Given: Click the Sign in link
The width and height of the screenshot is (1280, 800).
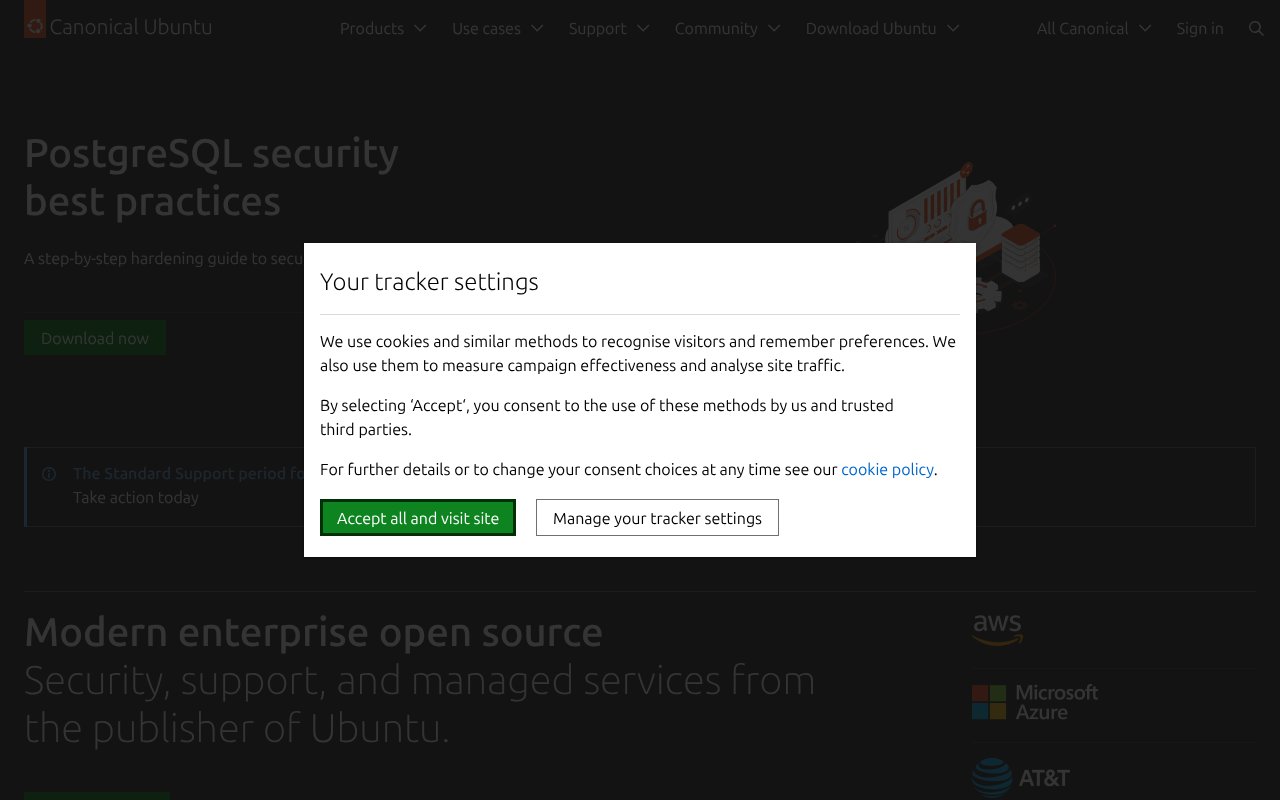Looking at the screenshot, I should coord(1199,29).
